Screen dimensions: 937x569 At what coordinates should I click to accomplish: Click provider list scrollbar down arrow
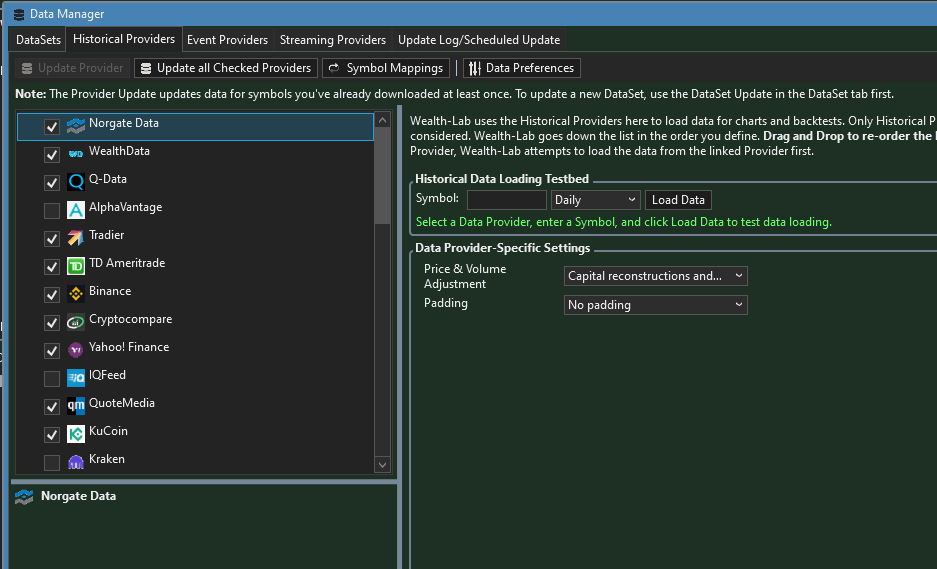tap(382, 464)
